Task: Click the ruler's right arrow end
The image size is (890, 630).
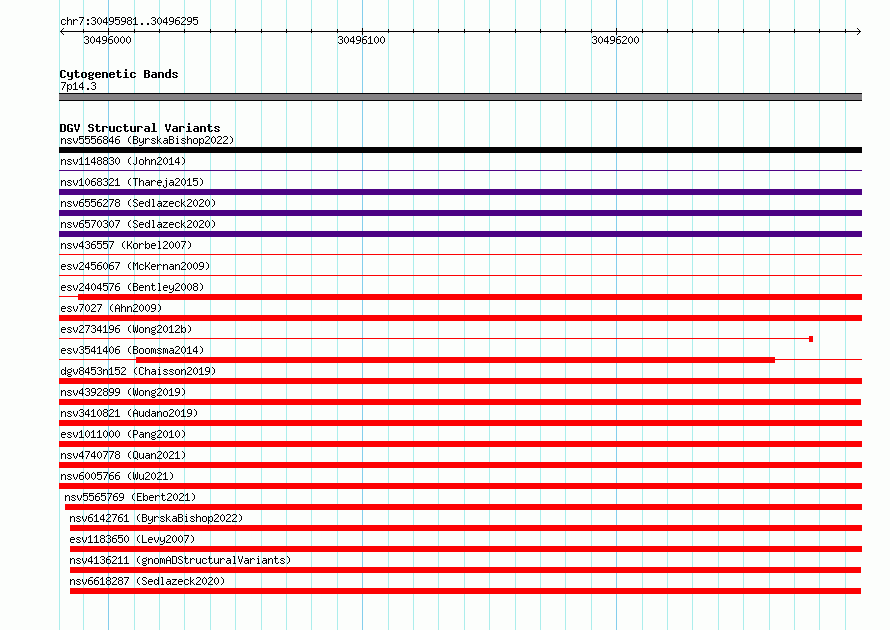Action: (x=858, y=31)
